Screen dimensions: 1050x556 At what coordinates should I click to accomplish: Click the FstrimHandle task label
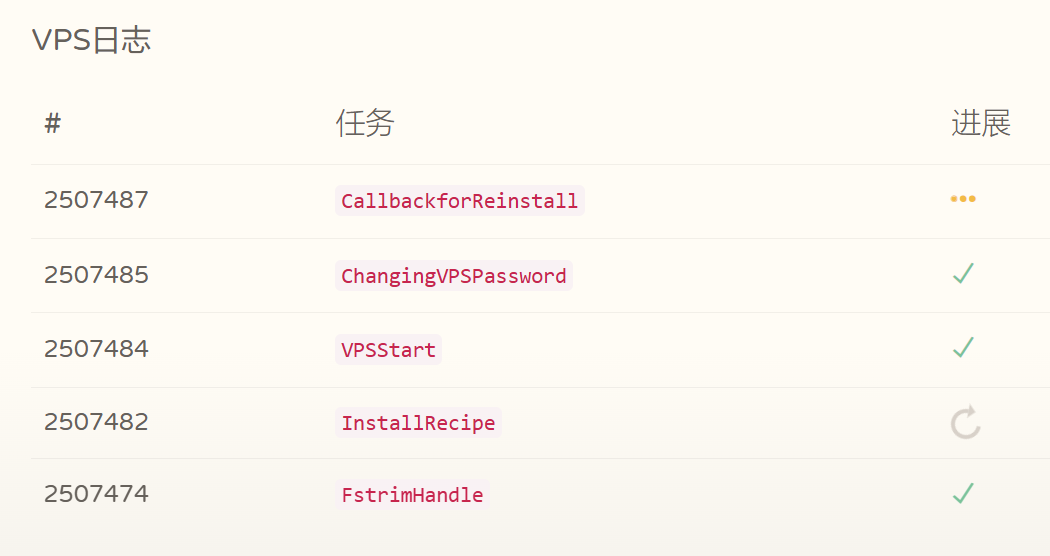point(412,495)
